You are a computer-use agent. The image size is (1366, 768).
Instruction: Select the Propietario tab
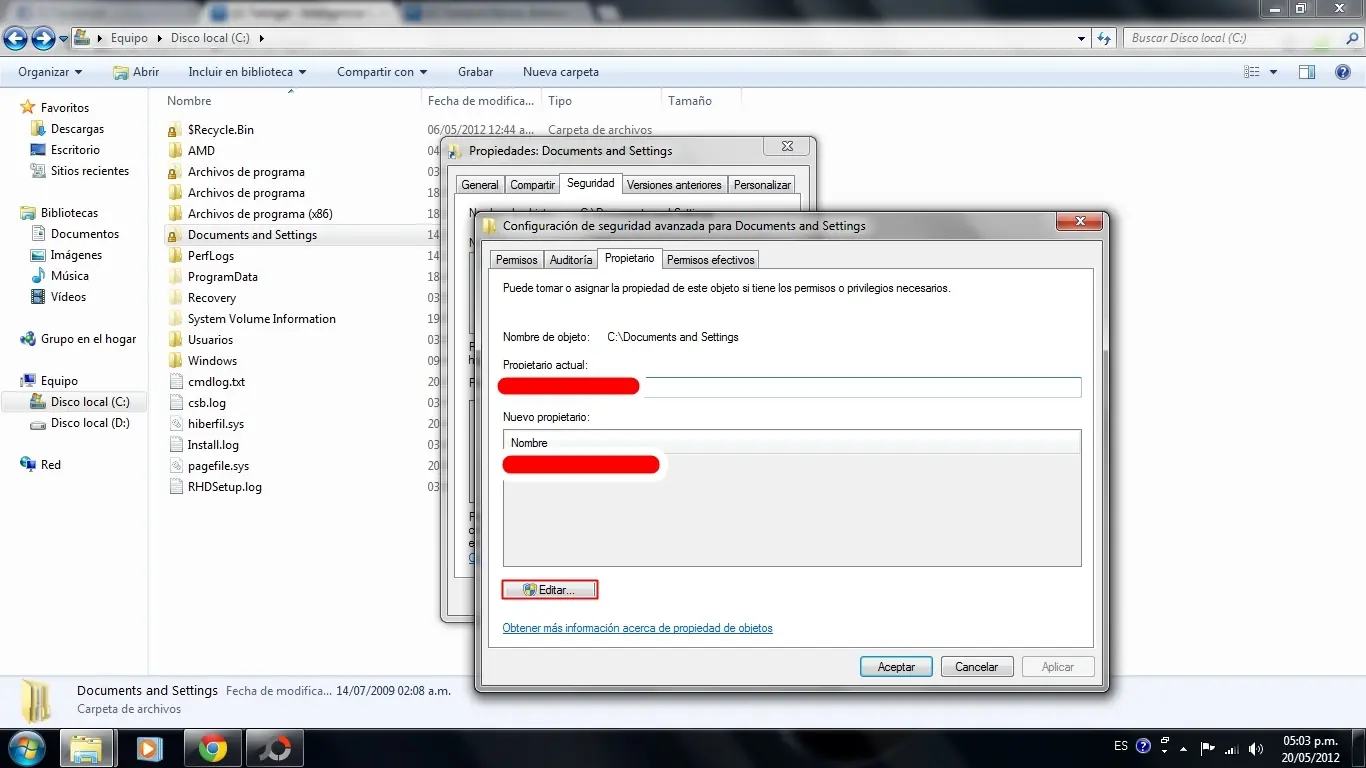pyautogui.click(x=630, y=258)
